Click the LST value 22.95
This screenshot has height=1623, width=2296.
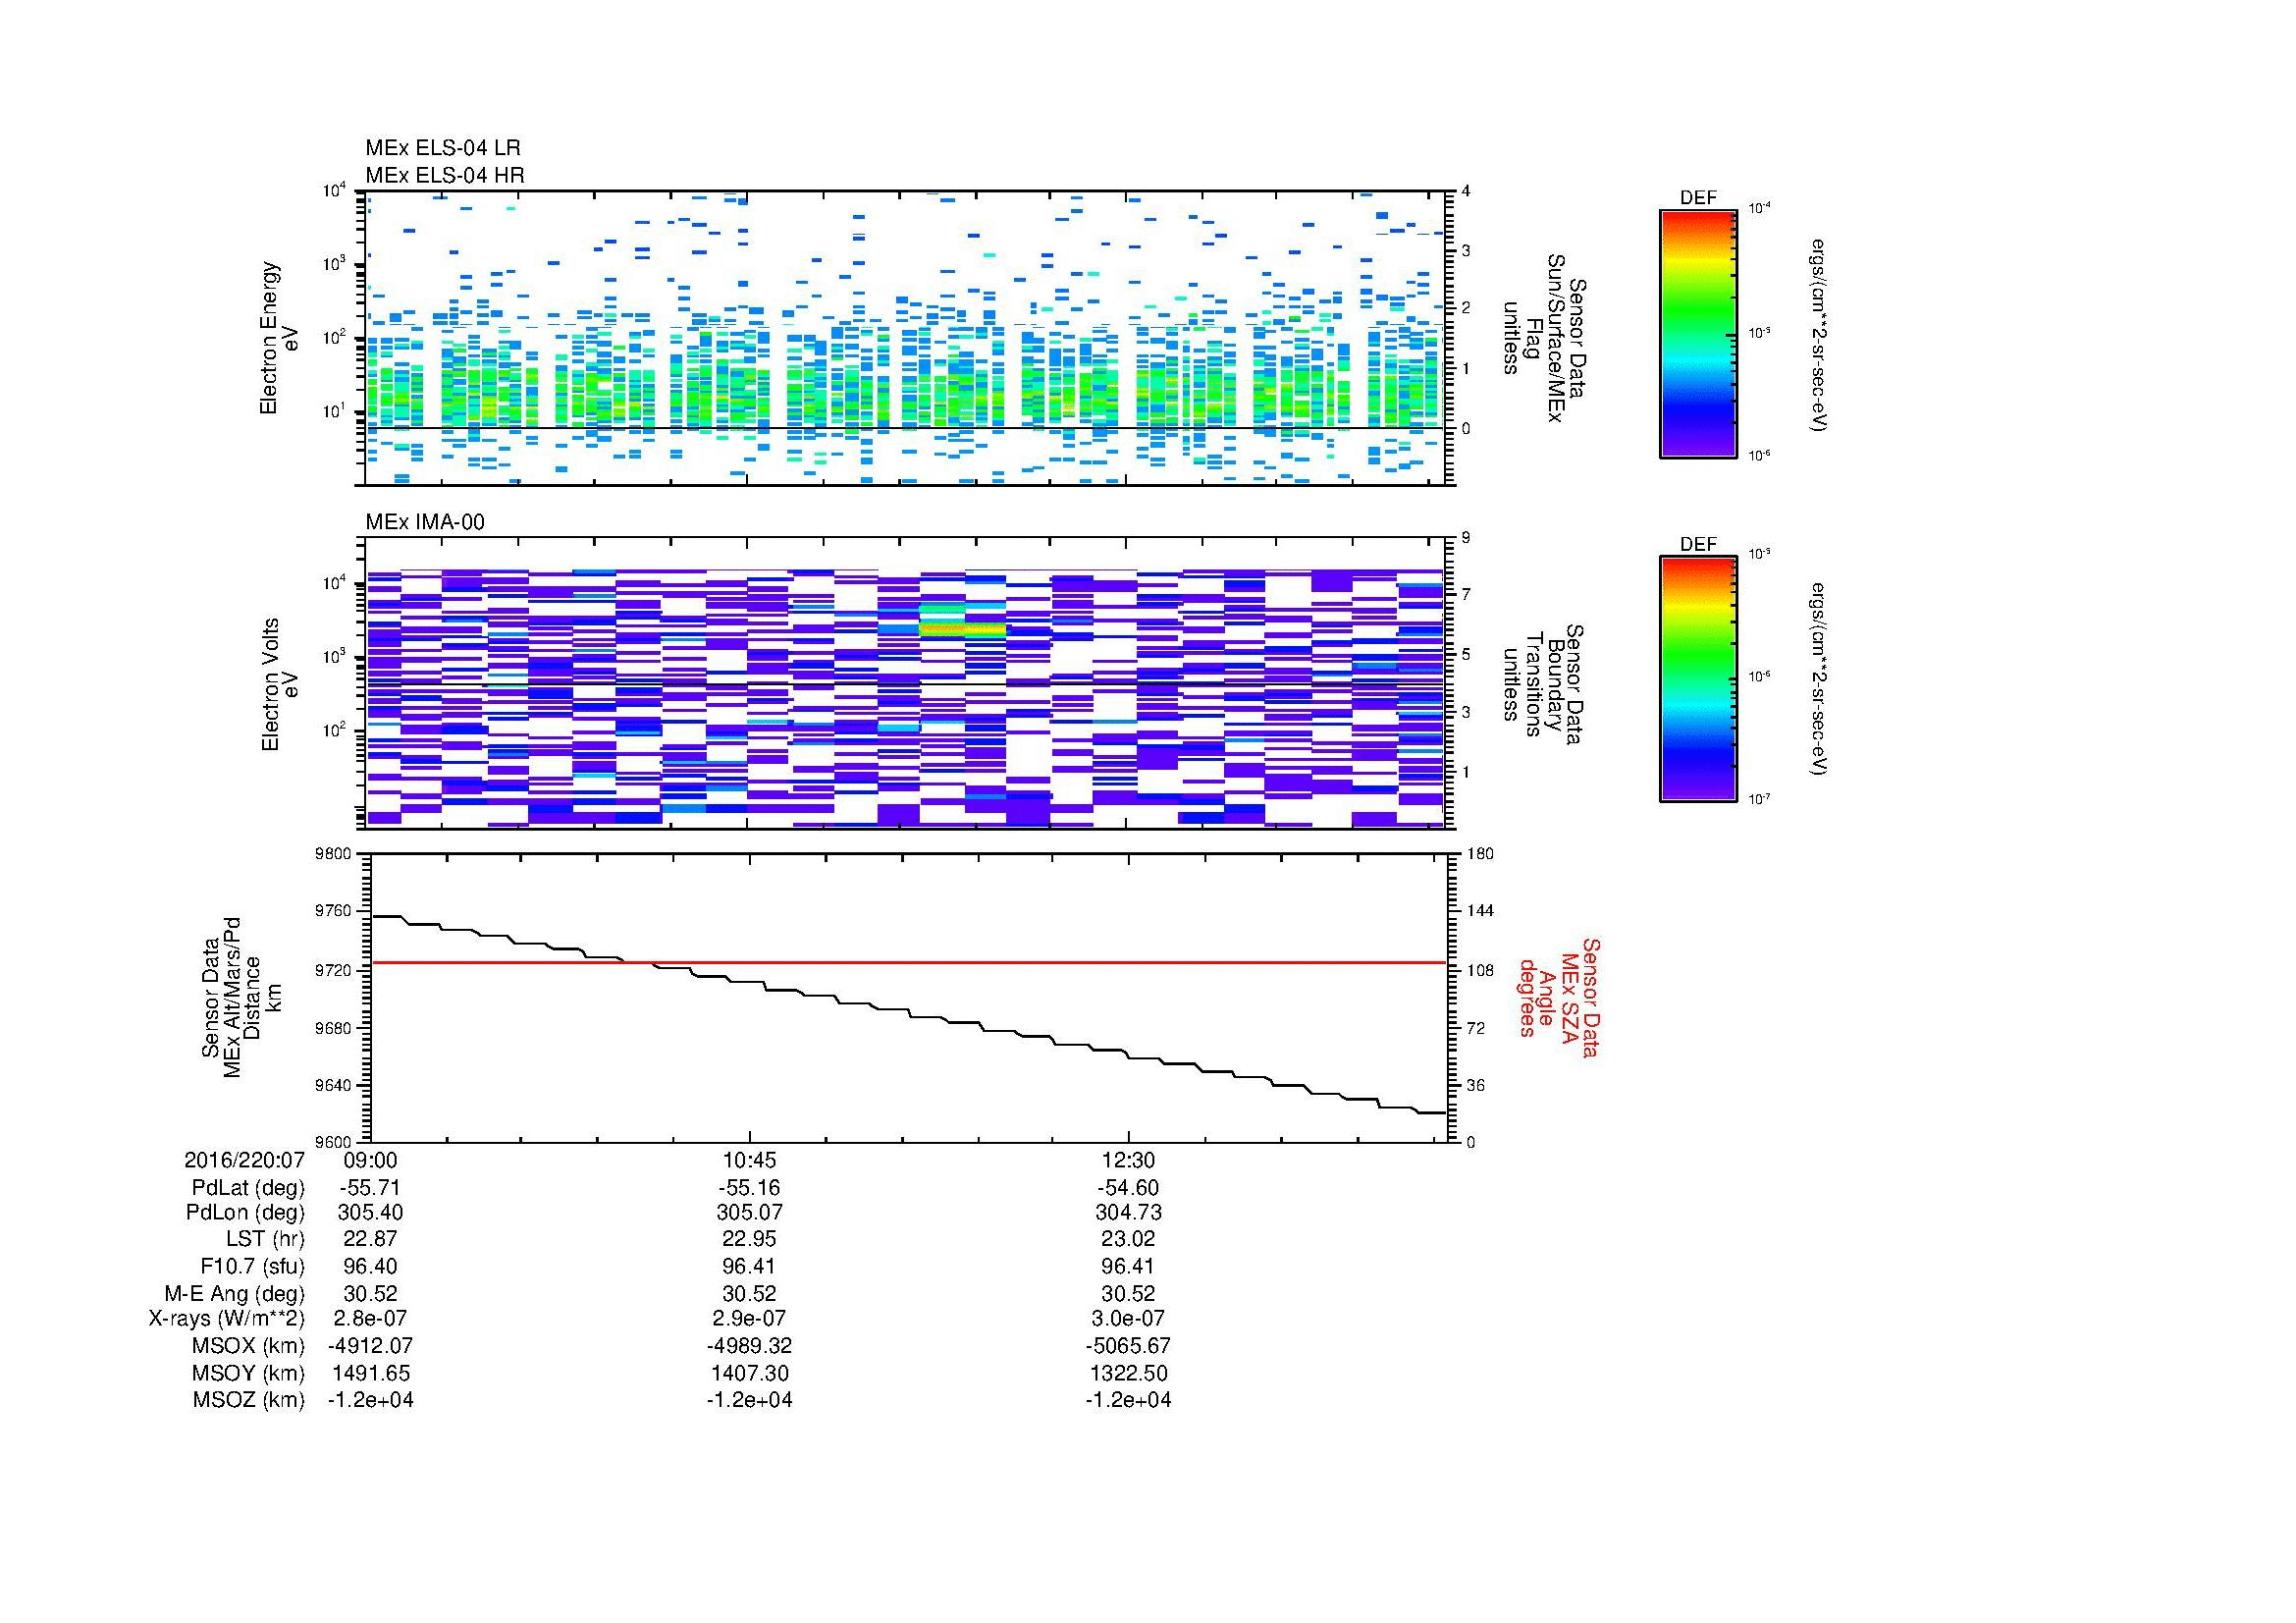point(749,1240)
